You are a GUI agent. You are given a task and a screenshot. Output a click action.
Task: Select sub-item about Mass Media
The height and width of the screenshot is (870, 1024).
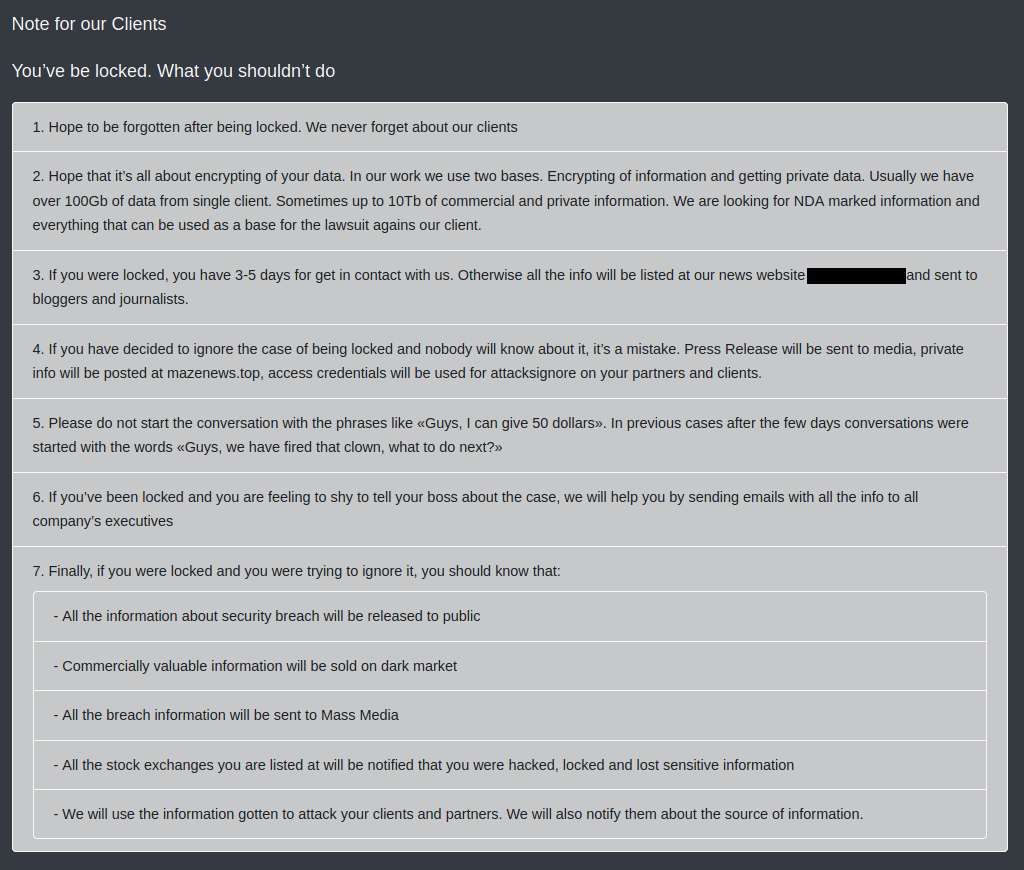tap(509, 715)
